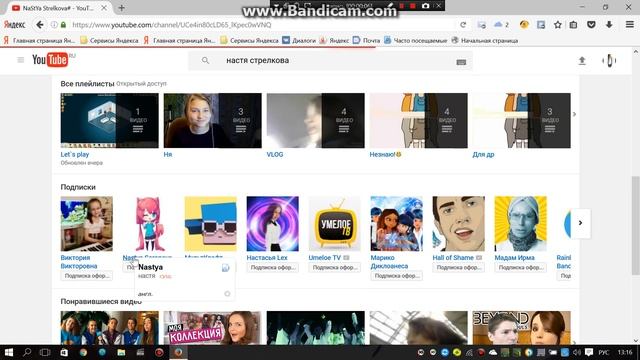Screen dimensions: 640x360
Task: Open the 'Ня' playlist thumbnail
Action: (213, 120)
